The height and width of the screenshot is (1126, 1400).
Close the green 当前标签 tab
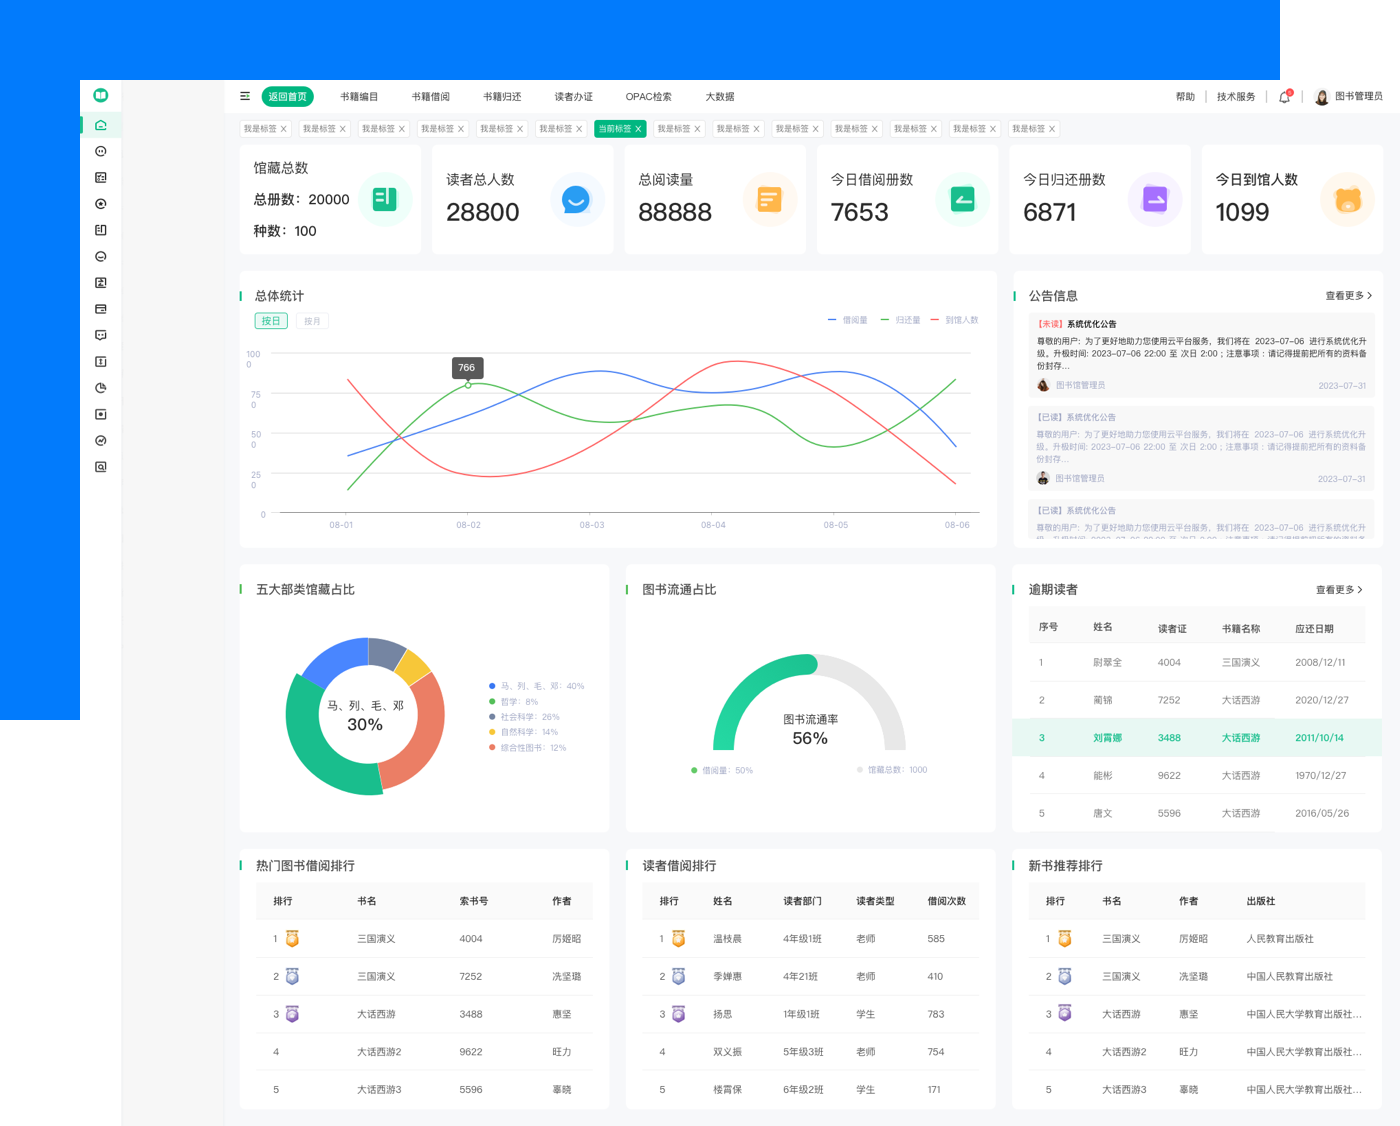638,129
